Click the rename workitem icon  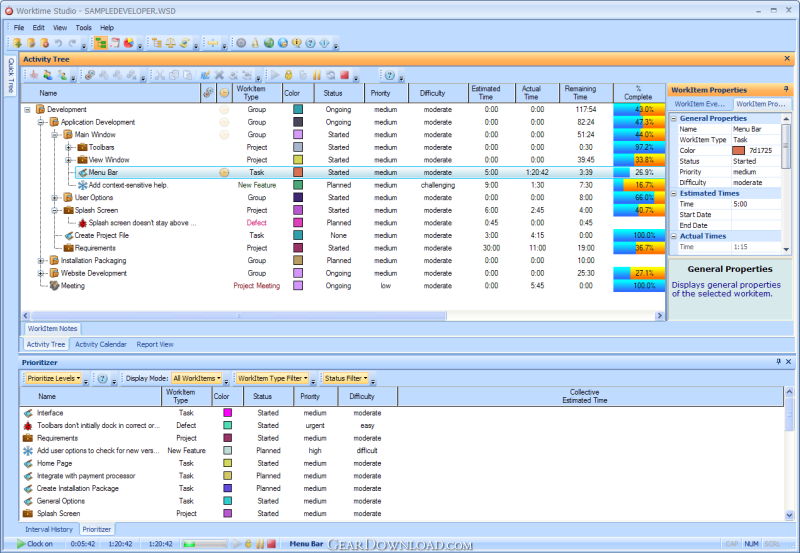pos(205,76)
